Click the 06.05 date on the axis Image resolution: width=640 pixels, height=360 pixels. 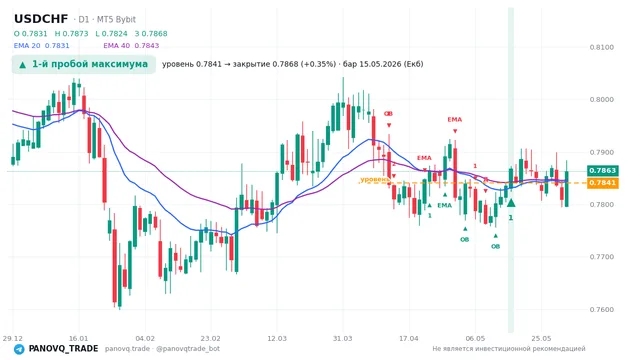475,338
